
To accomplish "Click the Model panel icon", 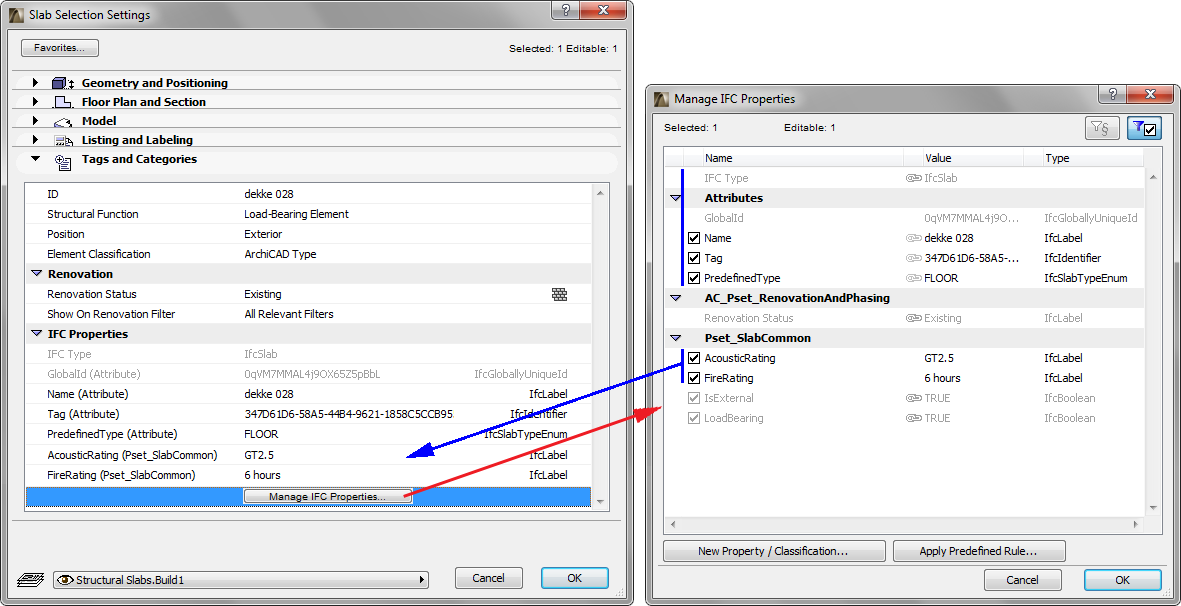I will click(63, 121).
